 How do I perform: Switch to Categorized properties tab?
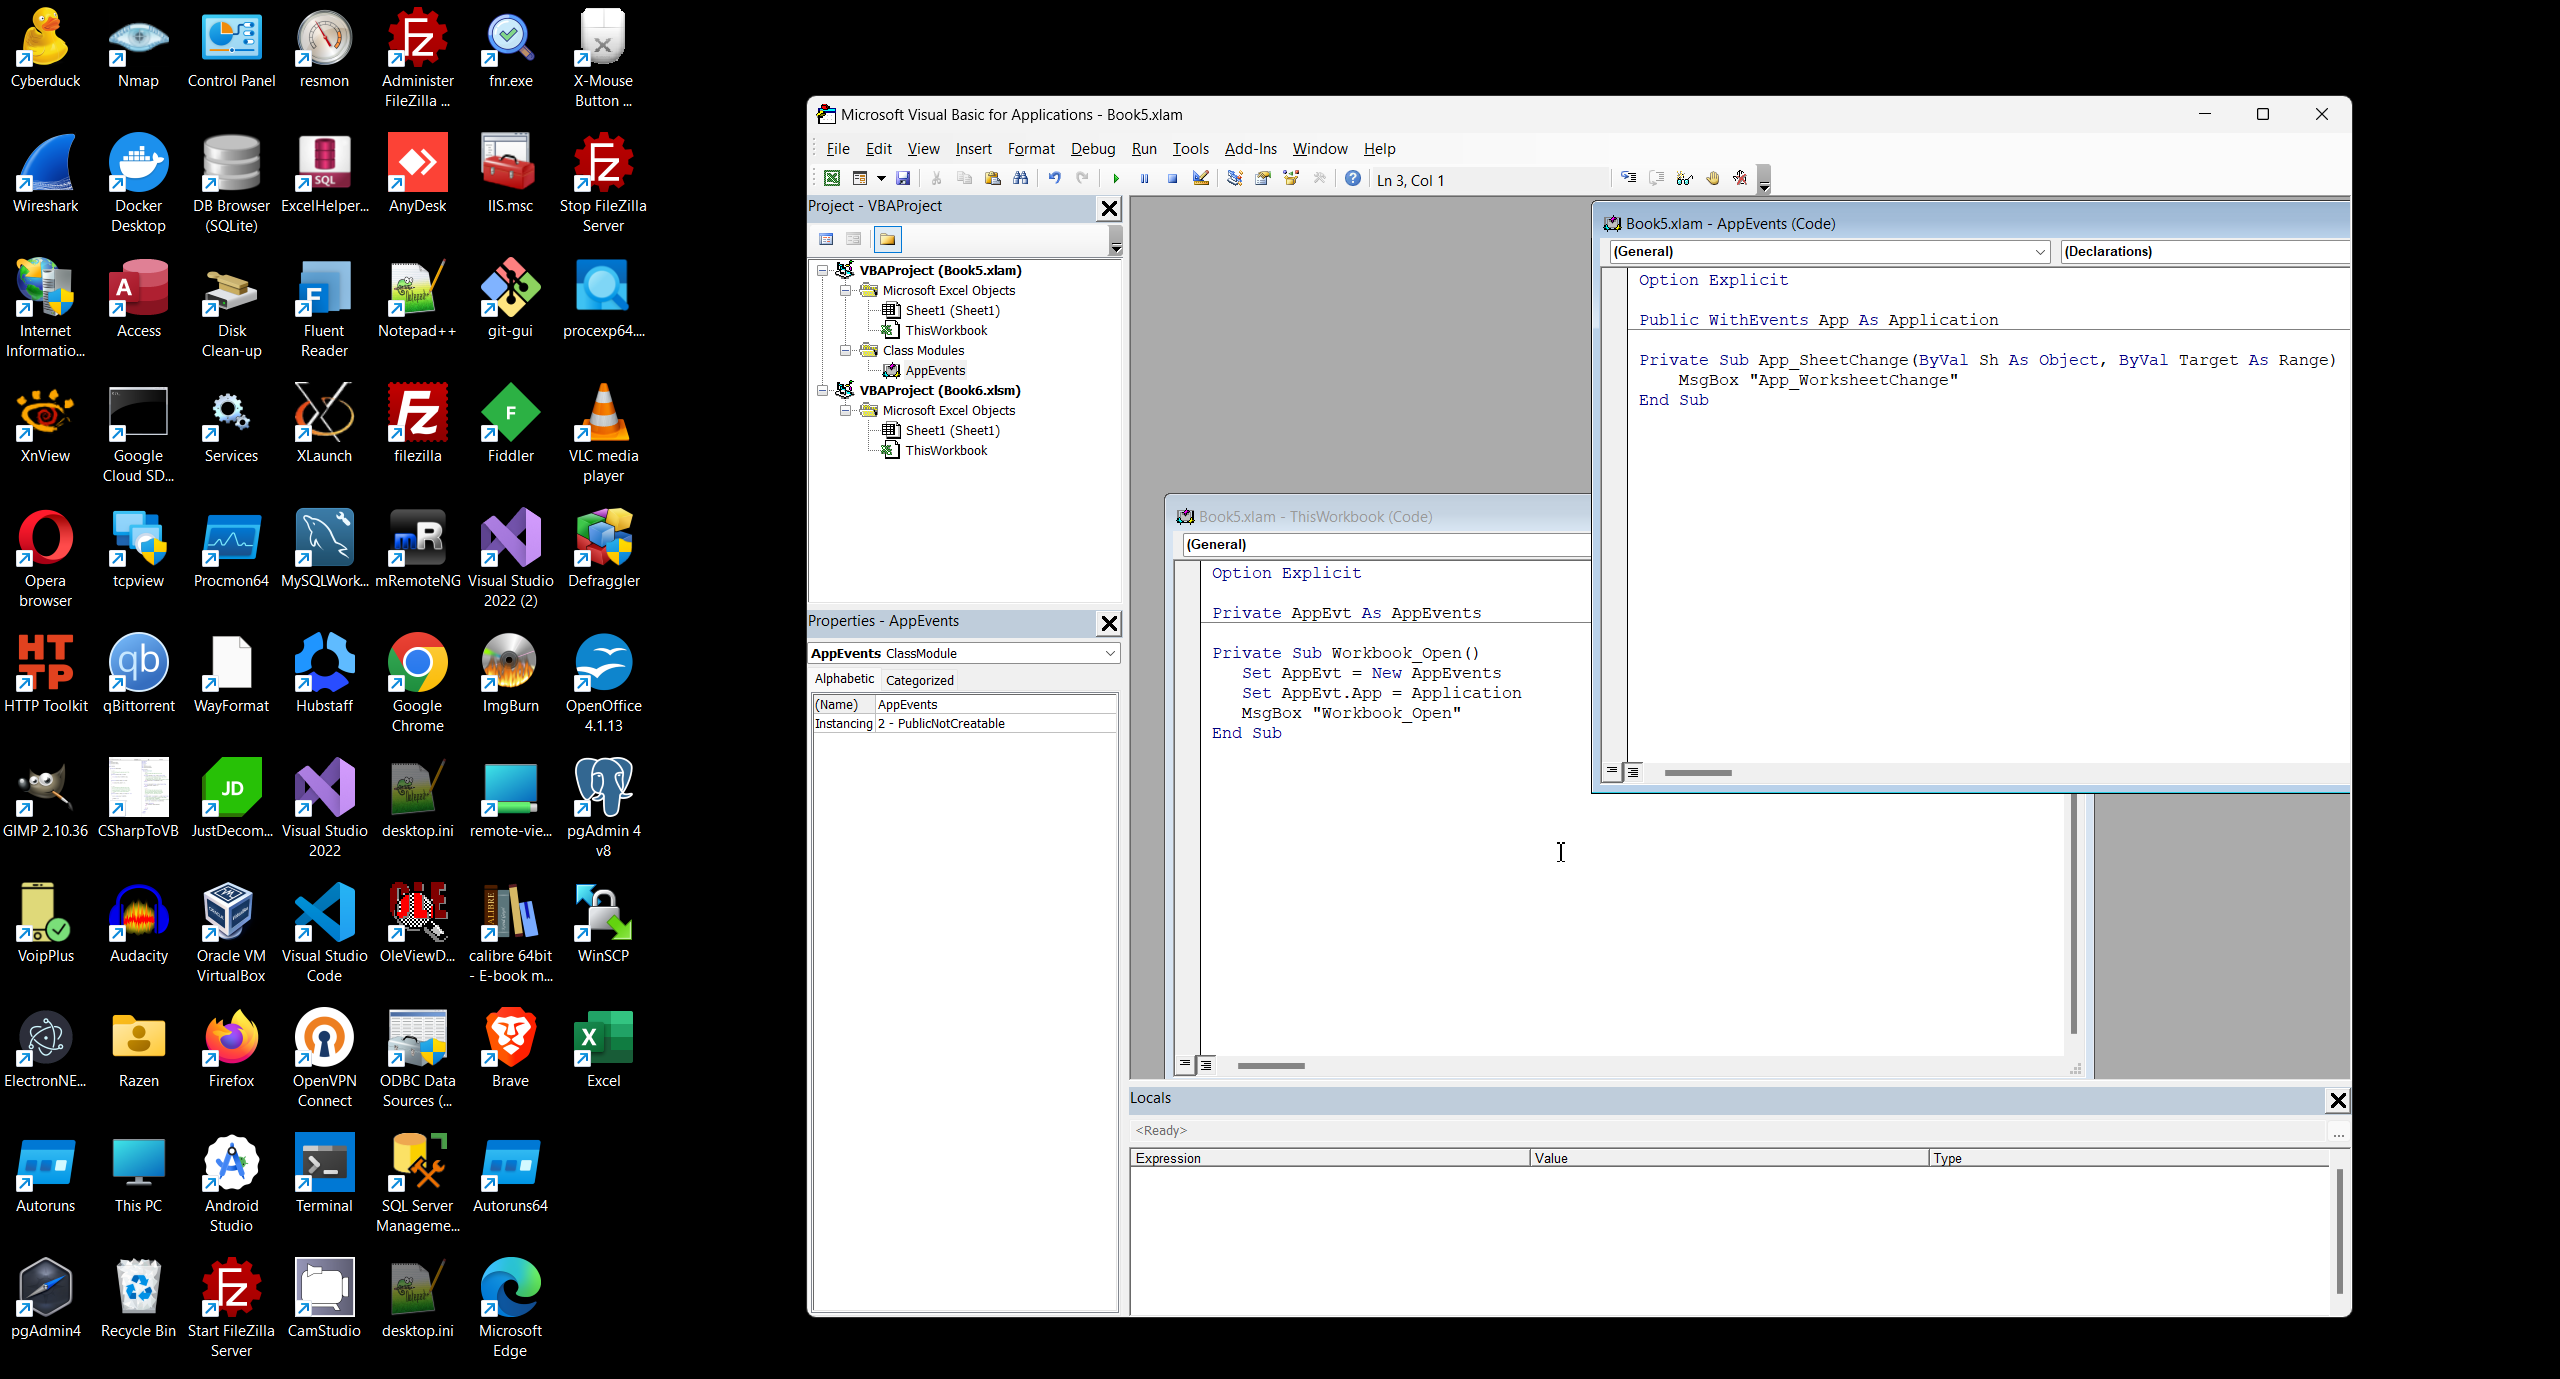click(919, 680)
